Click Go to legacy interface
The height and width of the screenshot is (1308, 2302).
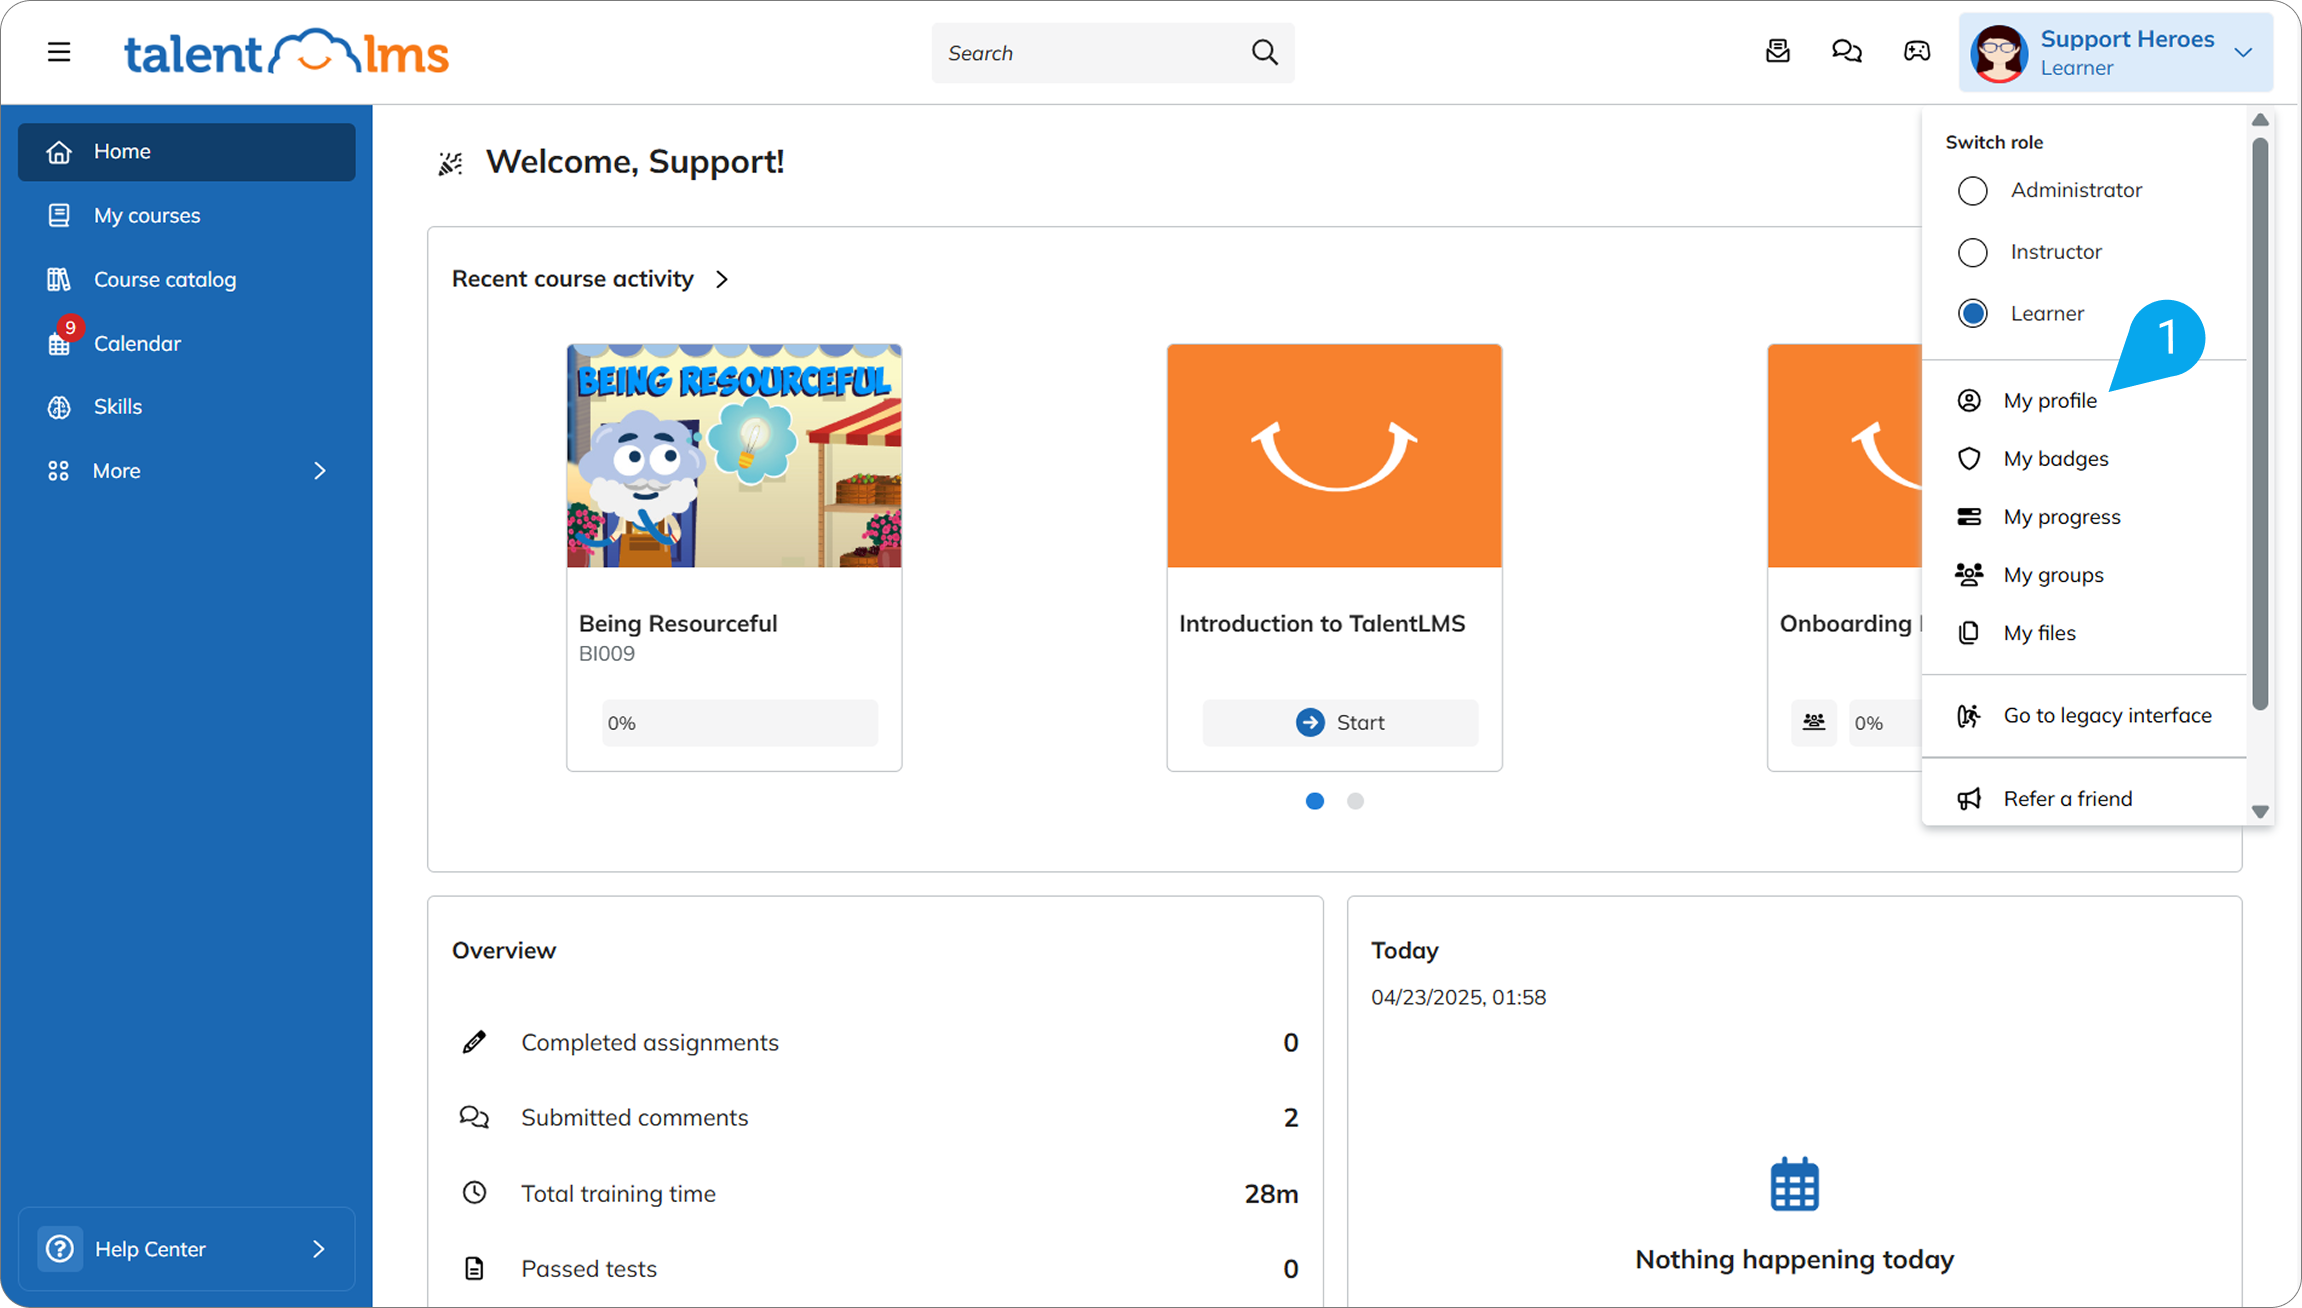pyautogui.click(x=2084, y=715)
